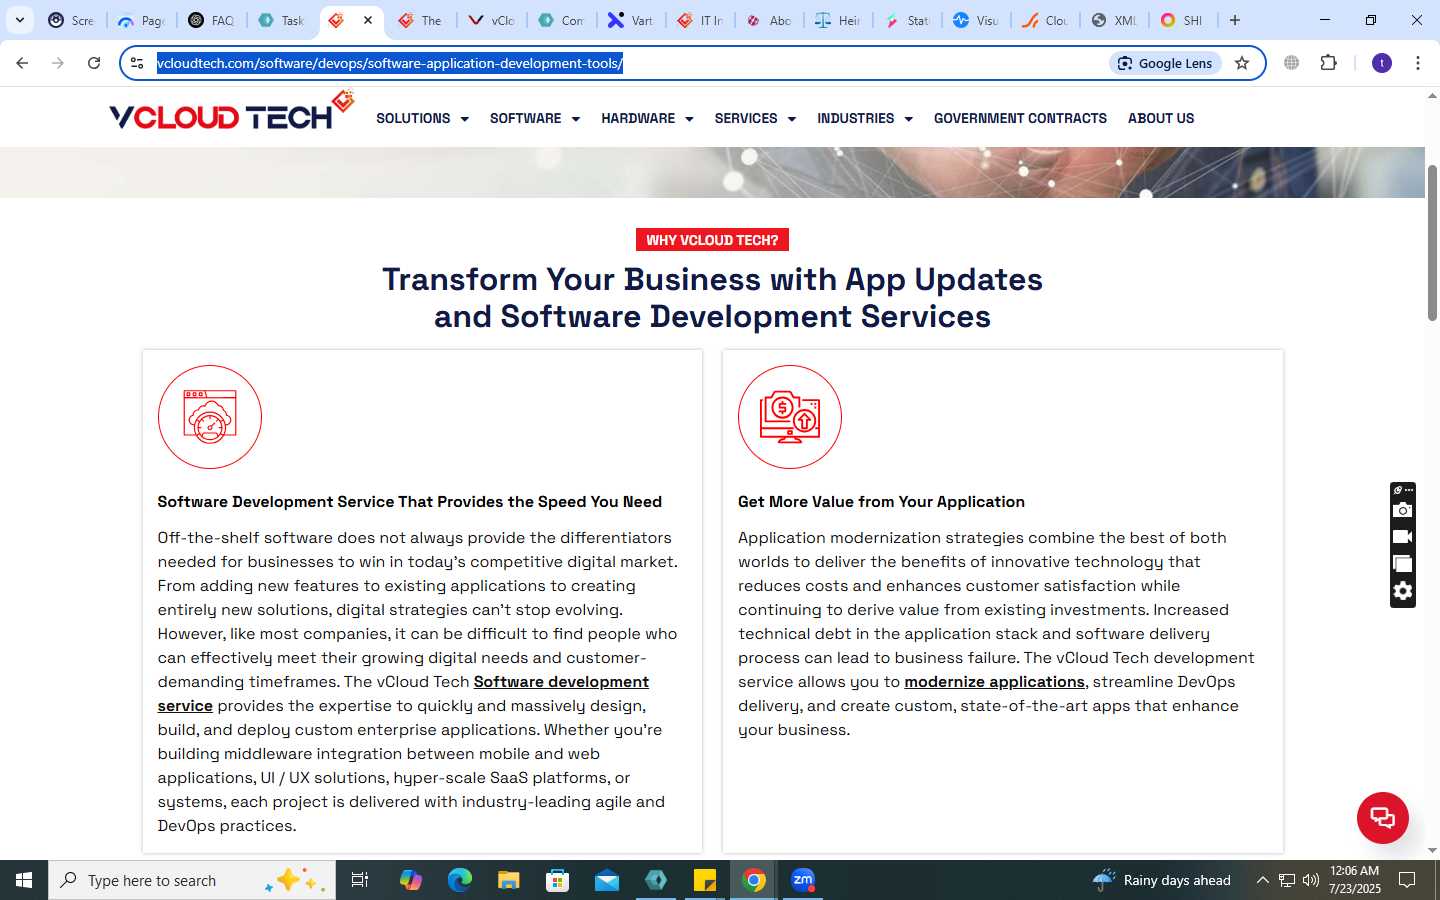Screen dimensions: 1440x900
Task: Open GOVERNMENT CONTRACTS page
Action: click(1020, 118)
